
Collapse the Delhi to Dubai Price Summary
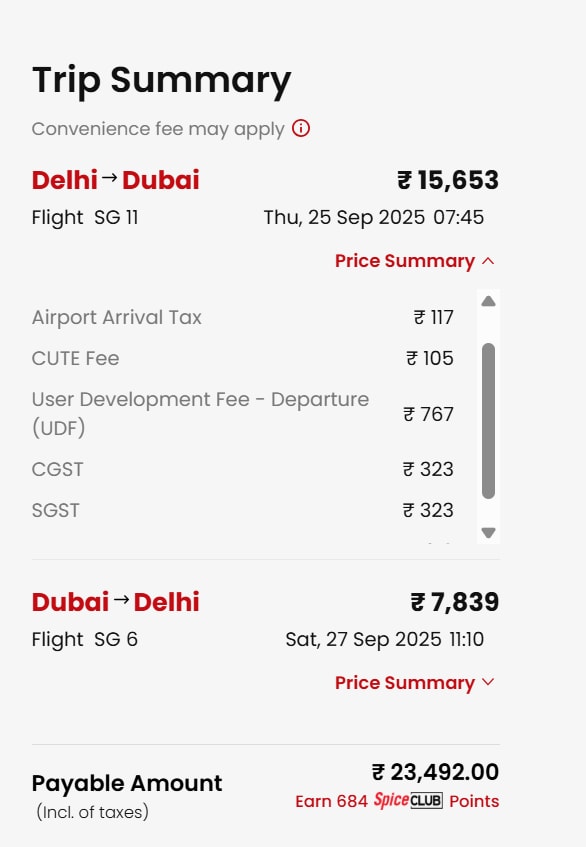(415, 261)
